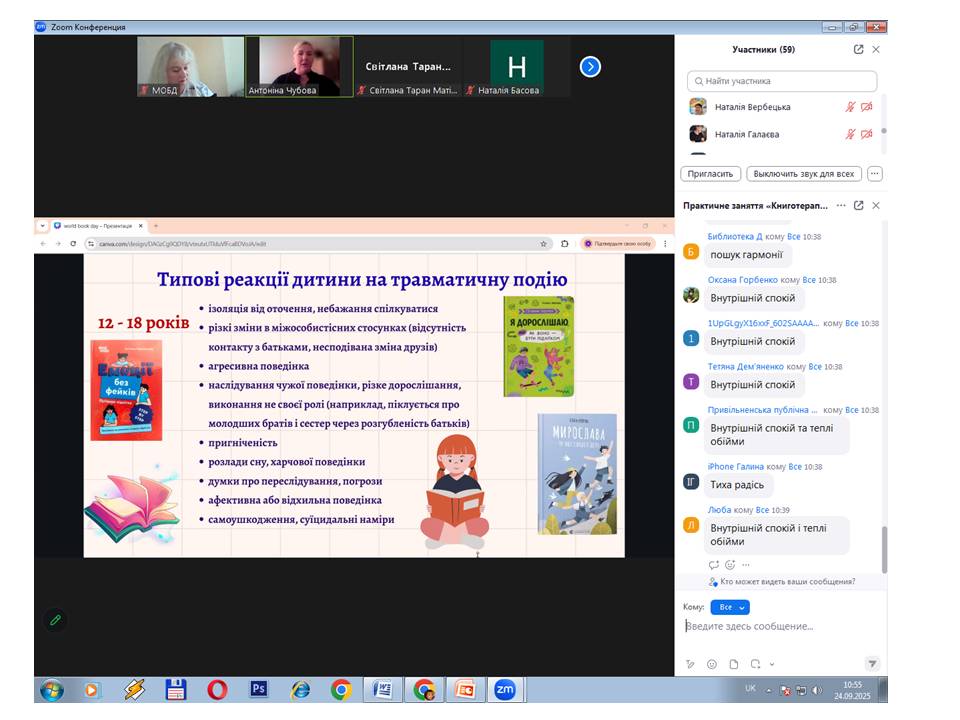This screenshot has width=960, height=720.
Task: Toggle microphone for Наталія Галаєва
Action: [x=850, y=134]
